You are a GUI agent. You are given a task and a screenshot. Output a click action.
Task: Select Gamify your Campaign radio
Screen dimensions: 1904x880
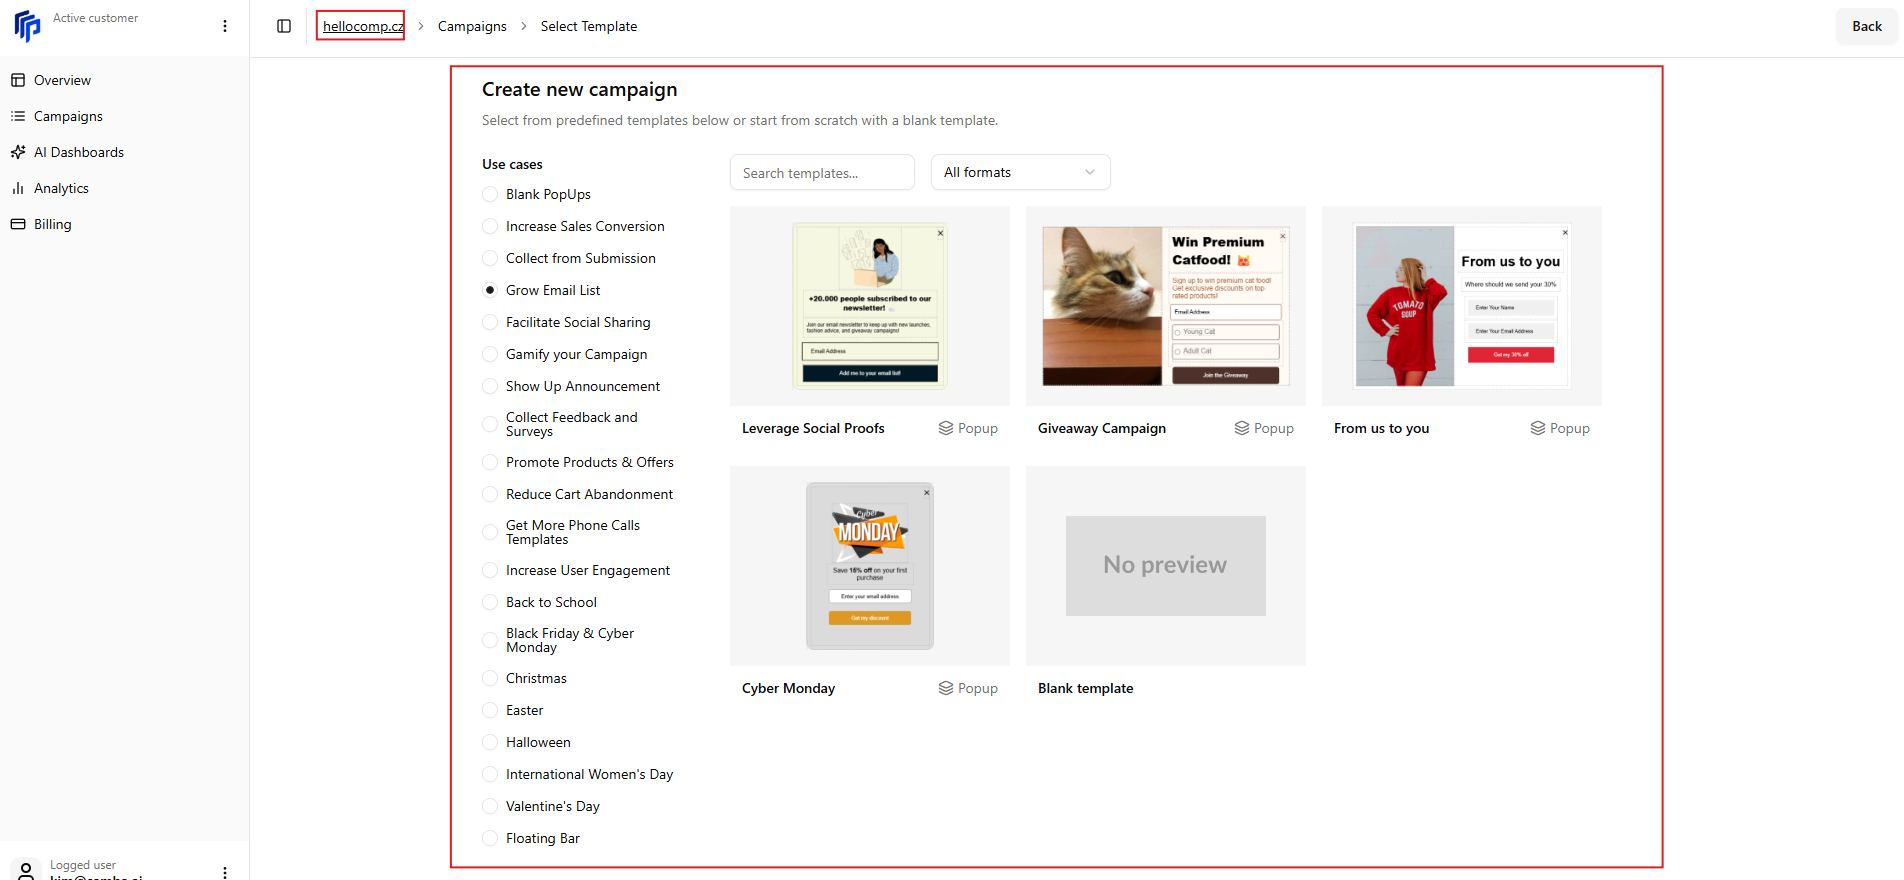coord(490,354)
